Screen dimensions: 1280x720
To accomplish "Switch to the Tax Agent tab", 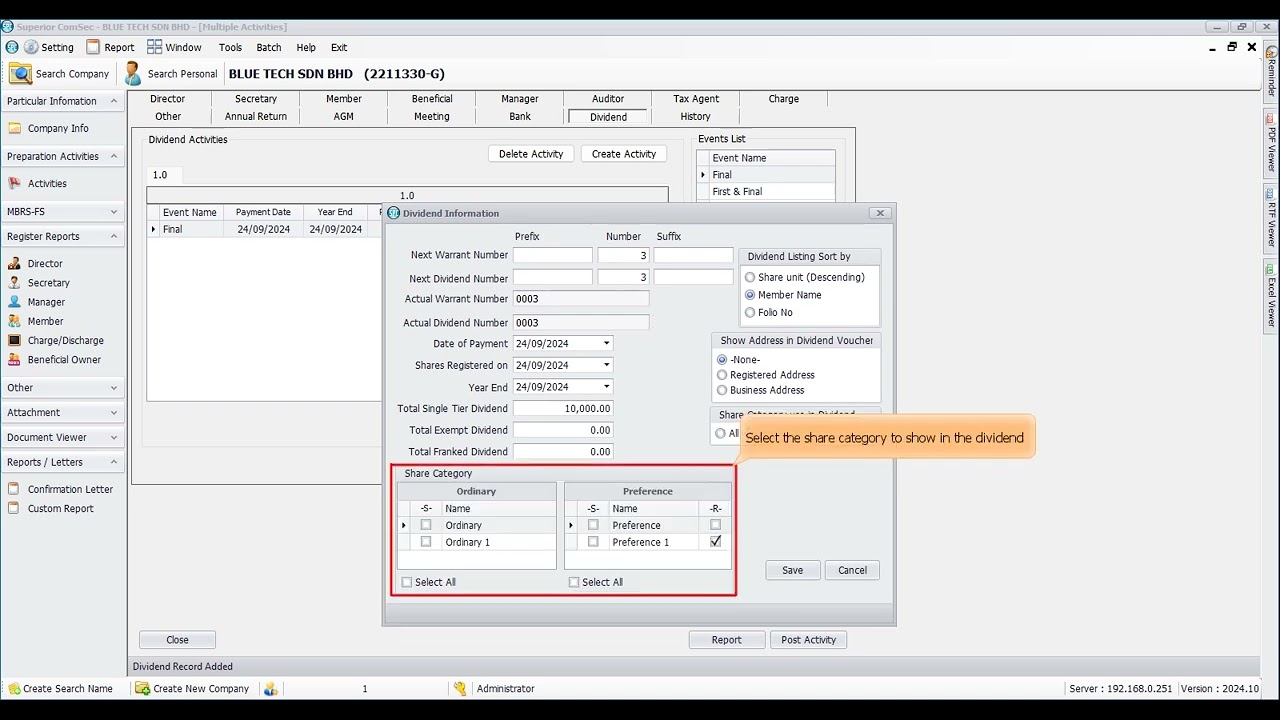I will (696, 99).
